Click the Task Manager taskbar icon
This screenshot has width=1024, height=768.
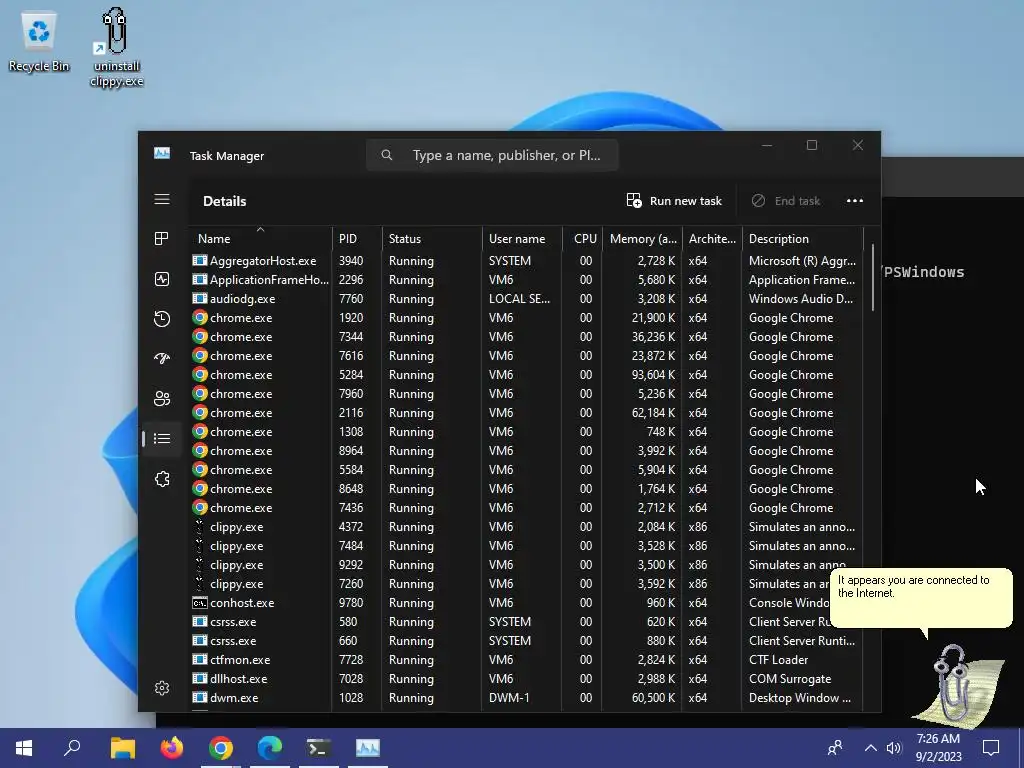368,748
